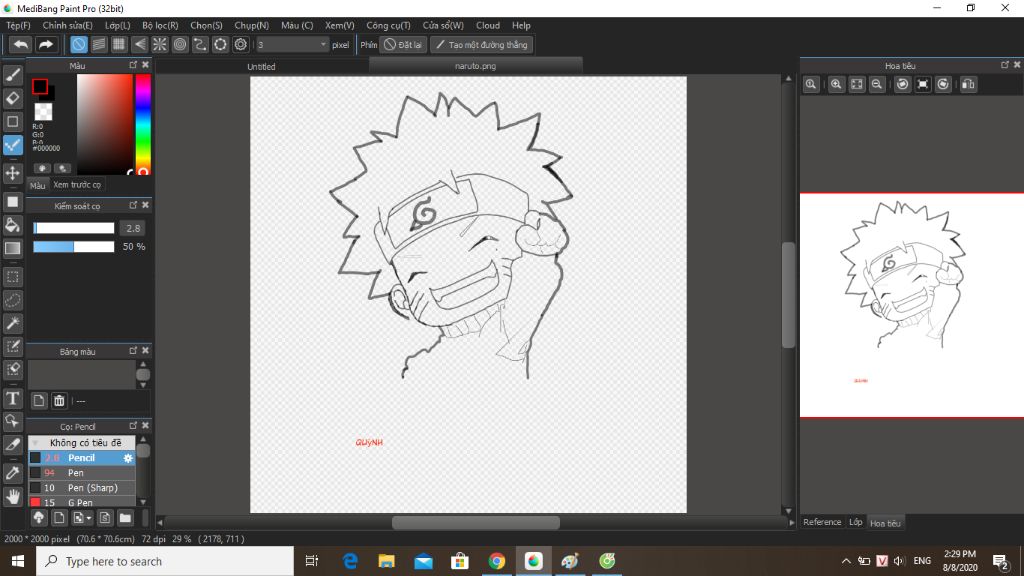Delete palette color with trash icon

[x=59, y=400]
